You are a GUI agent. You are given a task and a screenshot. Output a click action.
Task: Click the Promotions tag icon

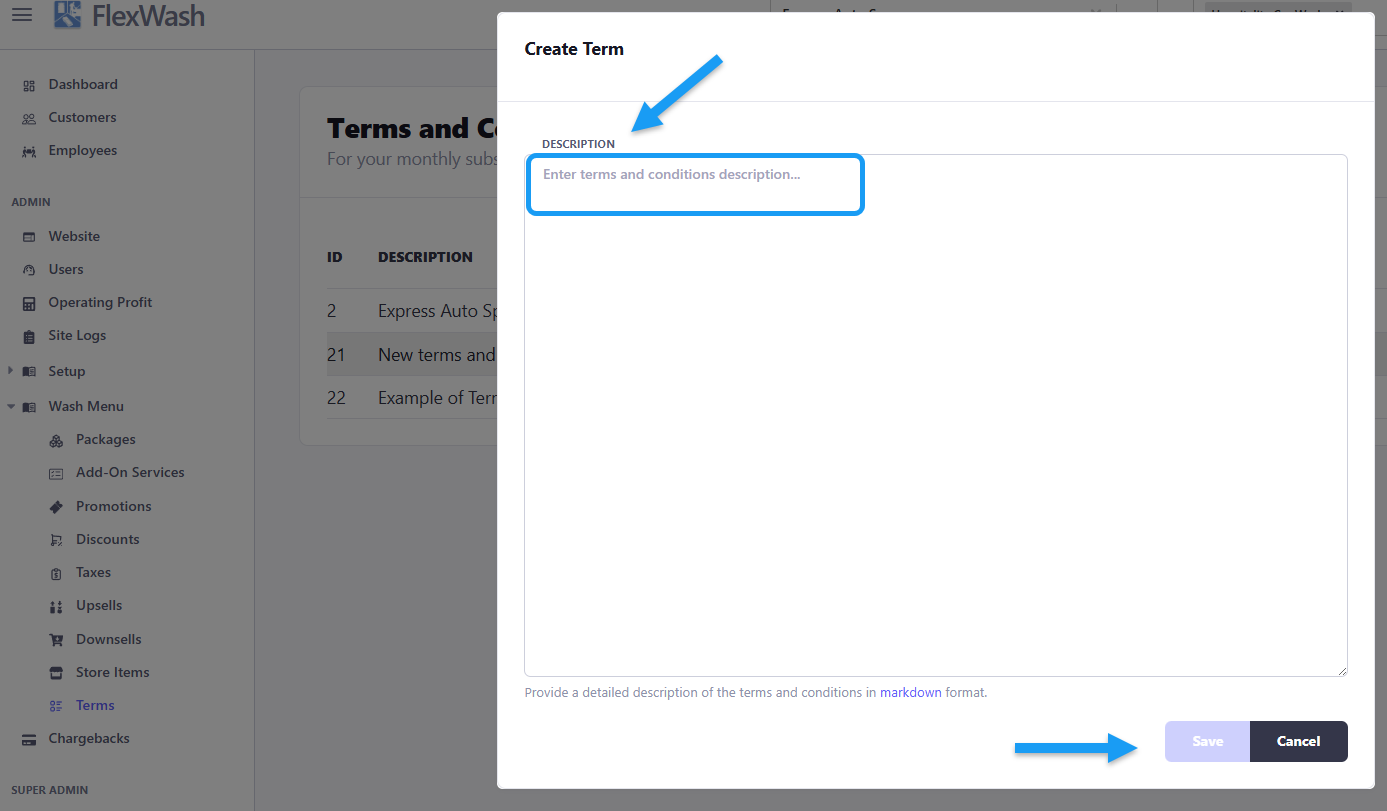click(56, 507)
